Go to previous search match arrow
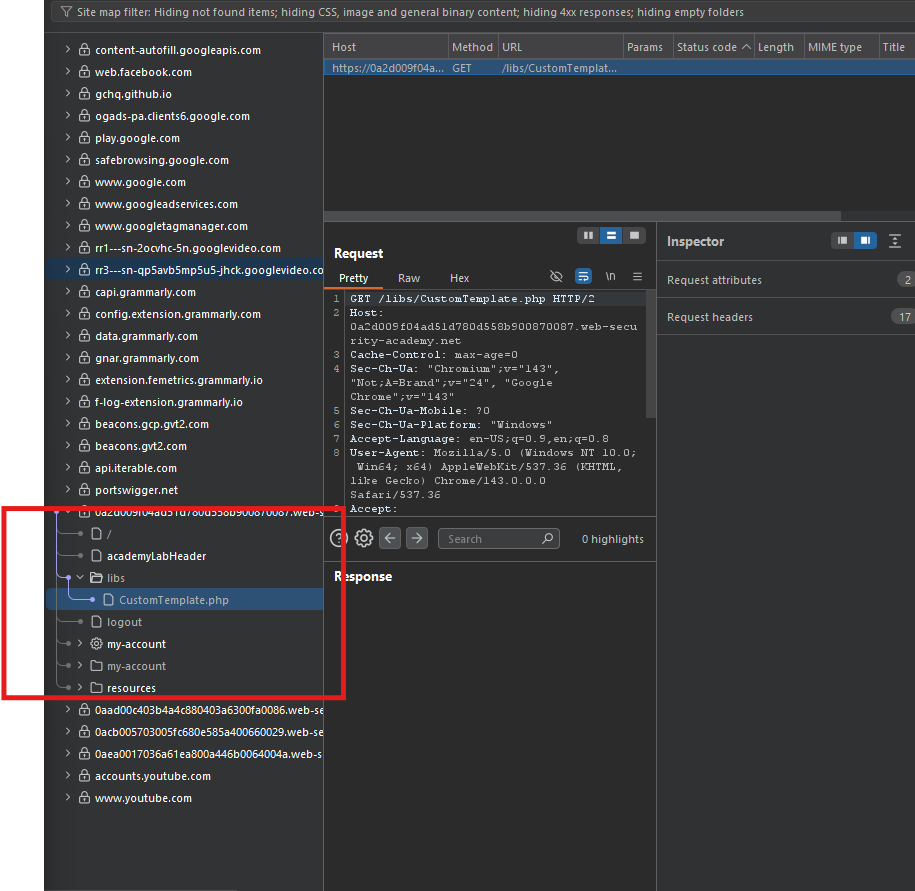Viewport: 915px width, 891px height. pos(390,538)
